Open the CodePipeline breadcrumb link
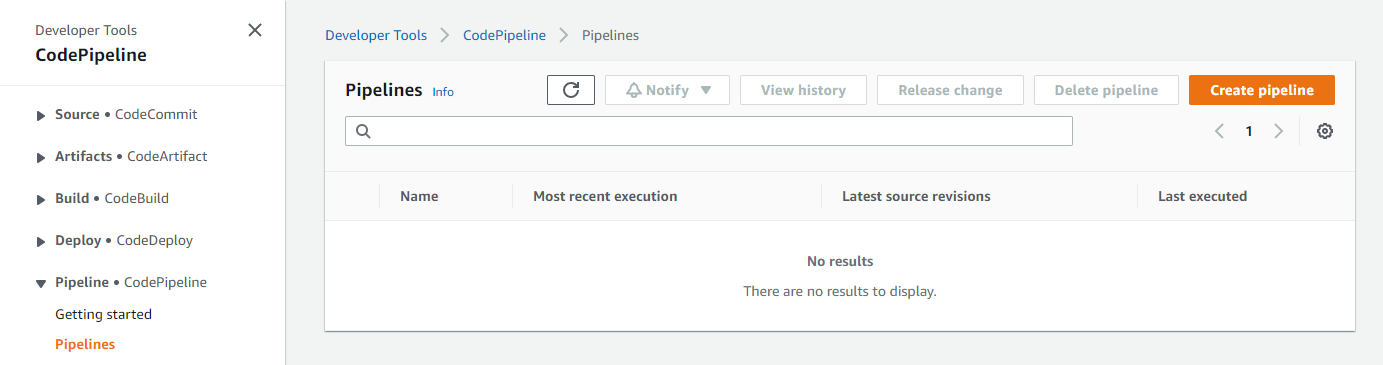The width and height of the screenshot is (1383, 365). pos(504,35)
